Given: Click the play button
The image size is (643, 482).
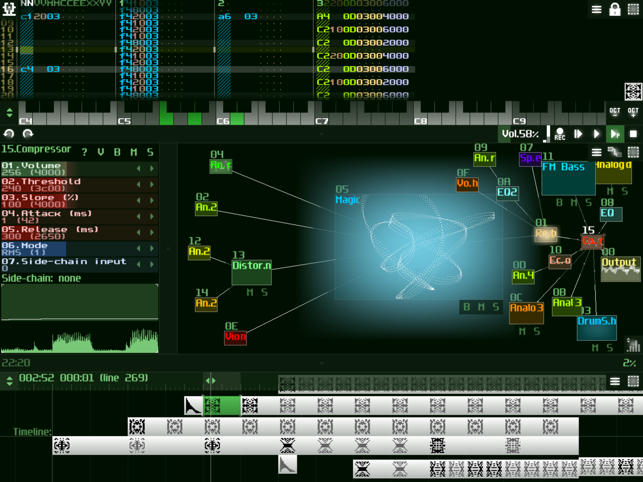Looking at the screenshot, I should click(x=597, y=134).
